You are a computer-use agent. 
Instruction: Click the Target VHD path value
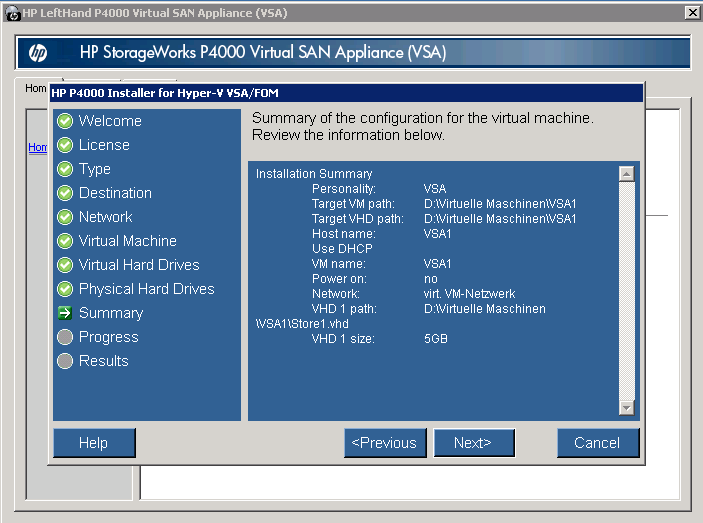(500, 219)
